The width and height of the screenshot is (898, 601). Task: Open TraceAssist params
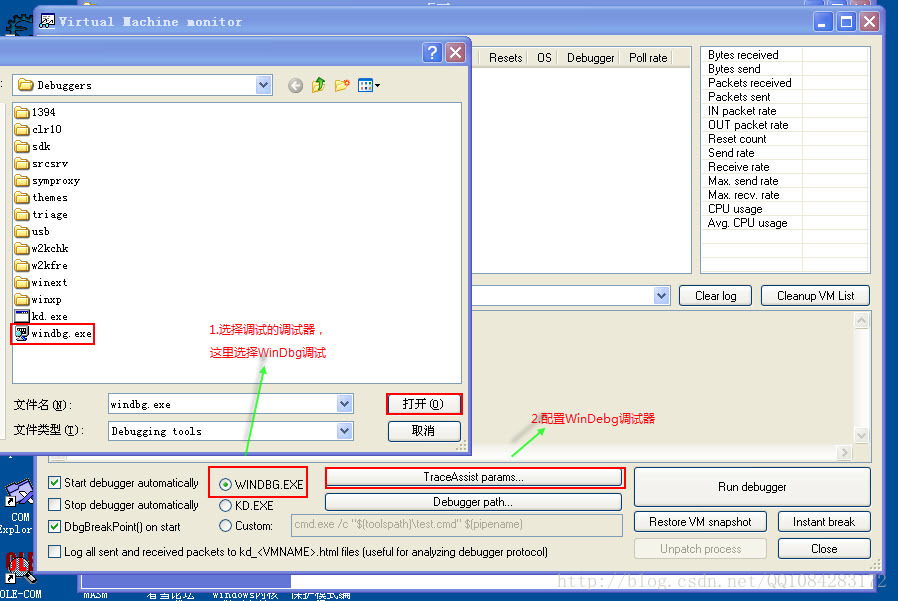(x=474, y=477)
